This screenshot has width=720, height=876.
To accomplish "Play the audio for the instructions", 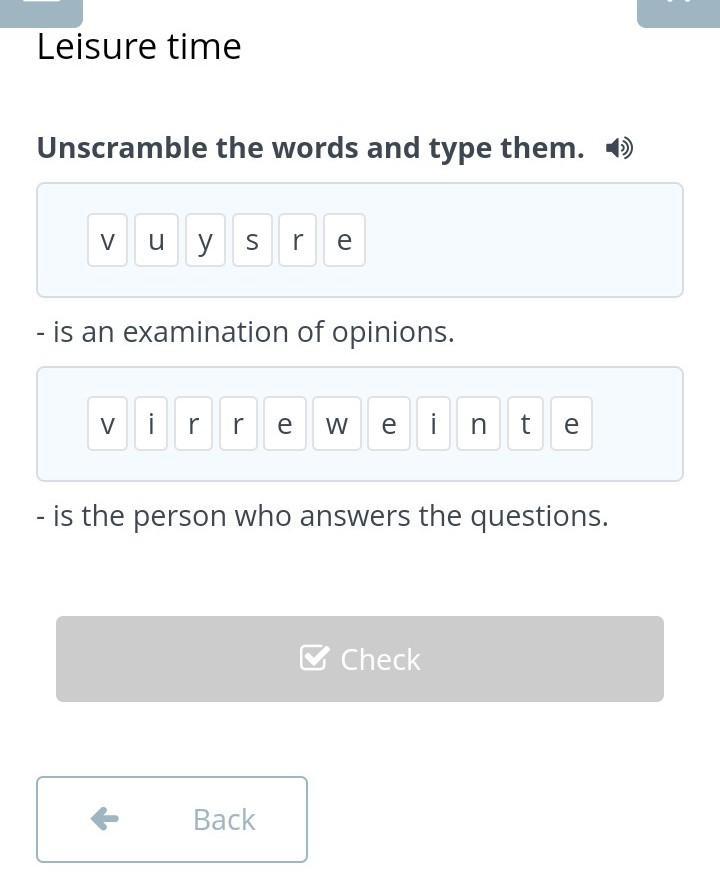I will point(619,149).
